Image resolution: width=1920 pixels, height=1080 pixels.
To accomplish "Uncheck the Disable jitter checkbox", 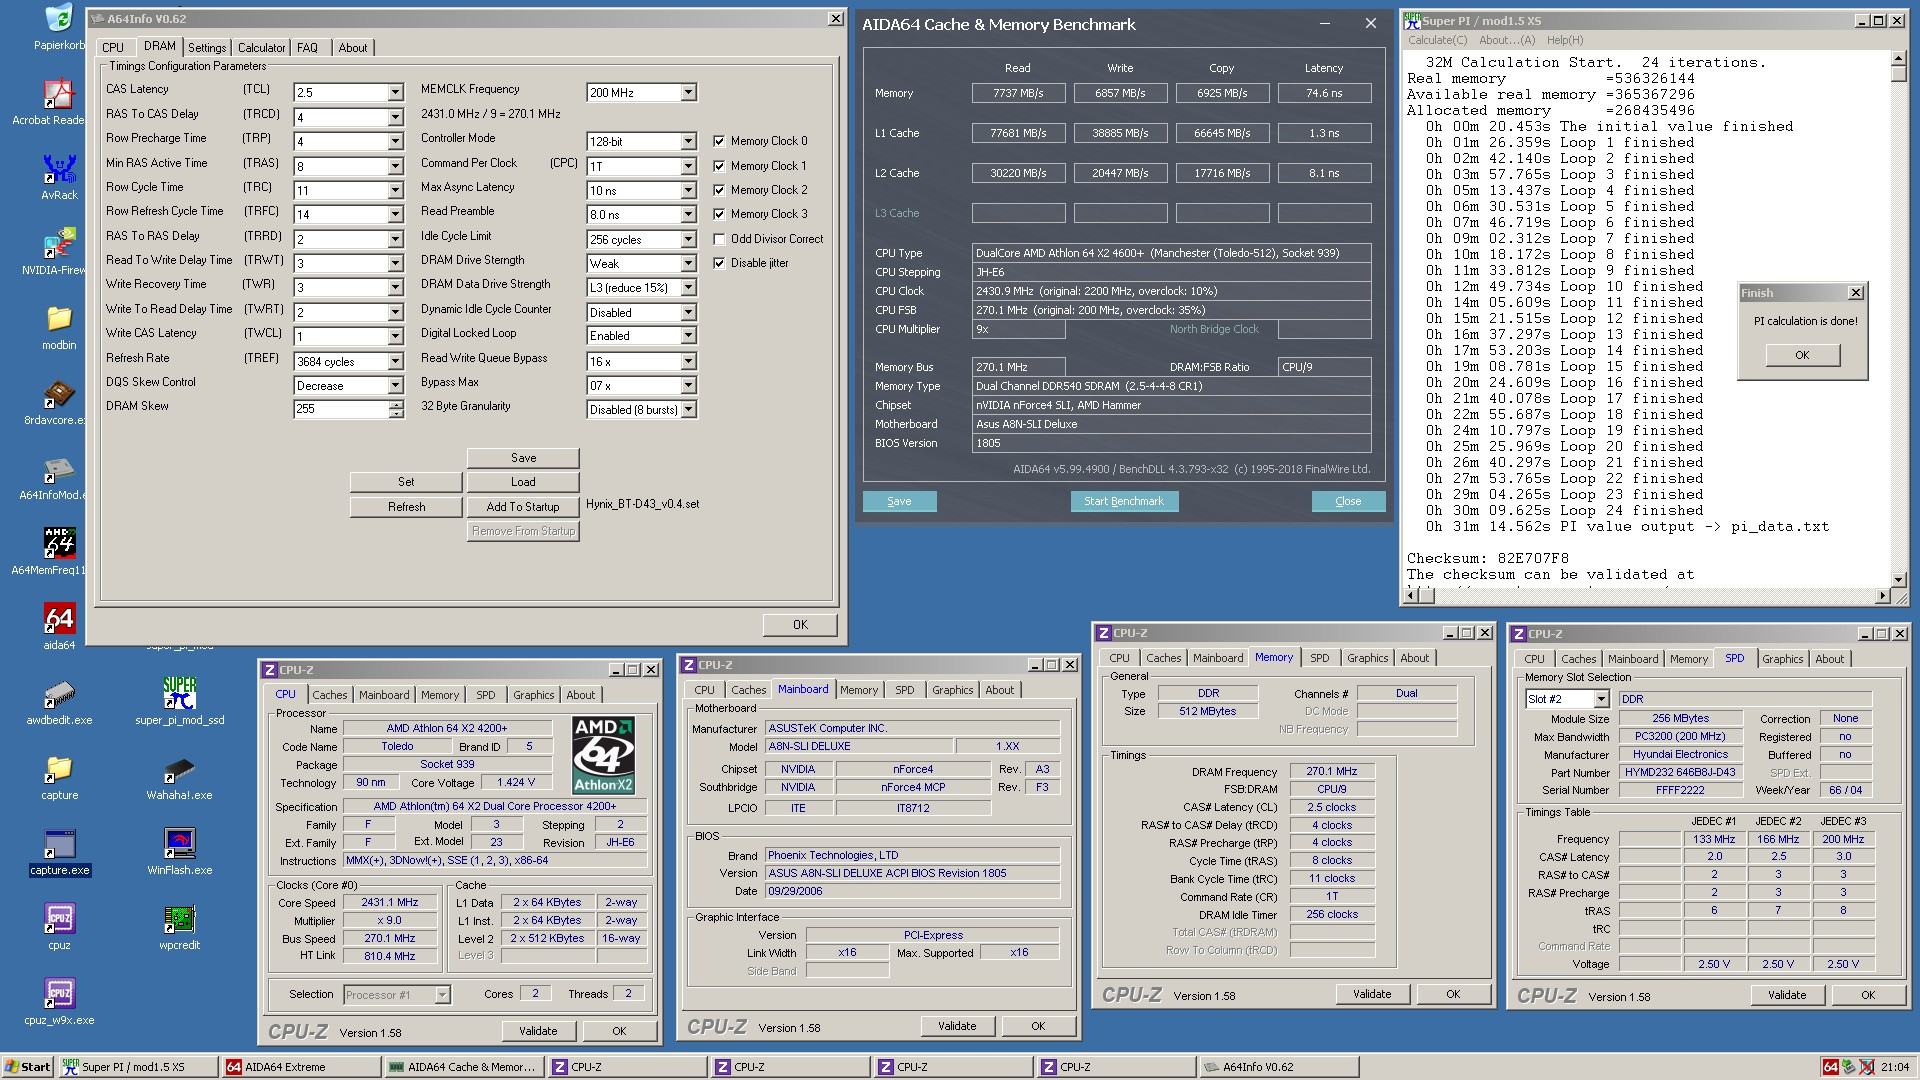I will [719, 263].
